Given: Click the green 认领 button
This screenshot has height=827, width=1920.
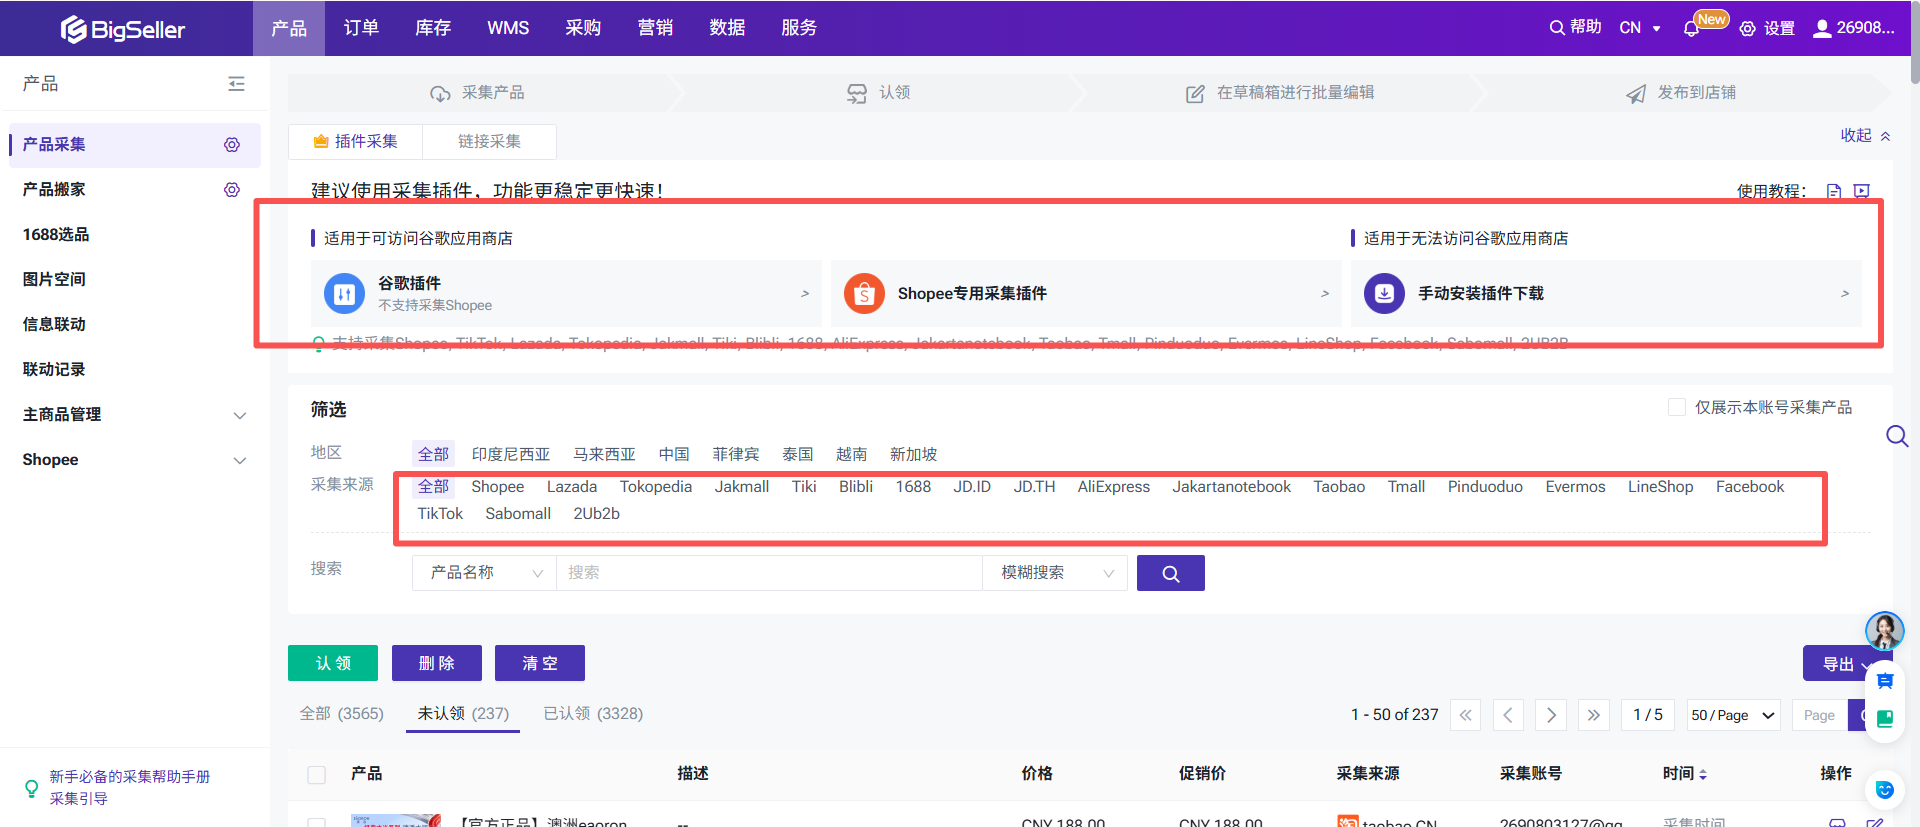Looking at the screenshot, I should point(333,663).
